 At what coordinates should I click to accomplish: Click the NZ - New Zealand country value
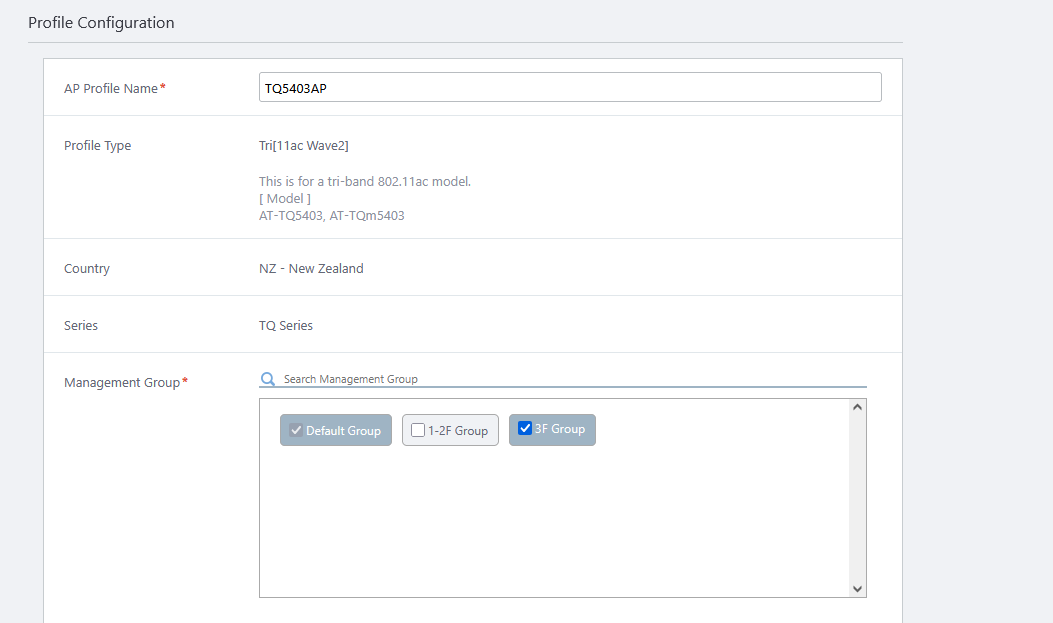pos(311,268)
